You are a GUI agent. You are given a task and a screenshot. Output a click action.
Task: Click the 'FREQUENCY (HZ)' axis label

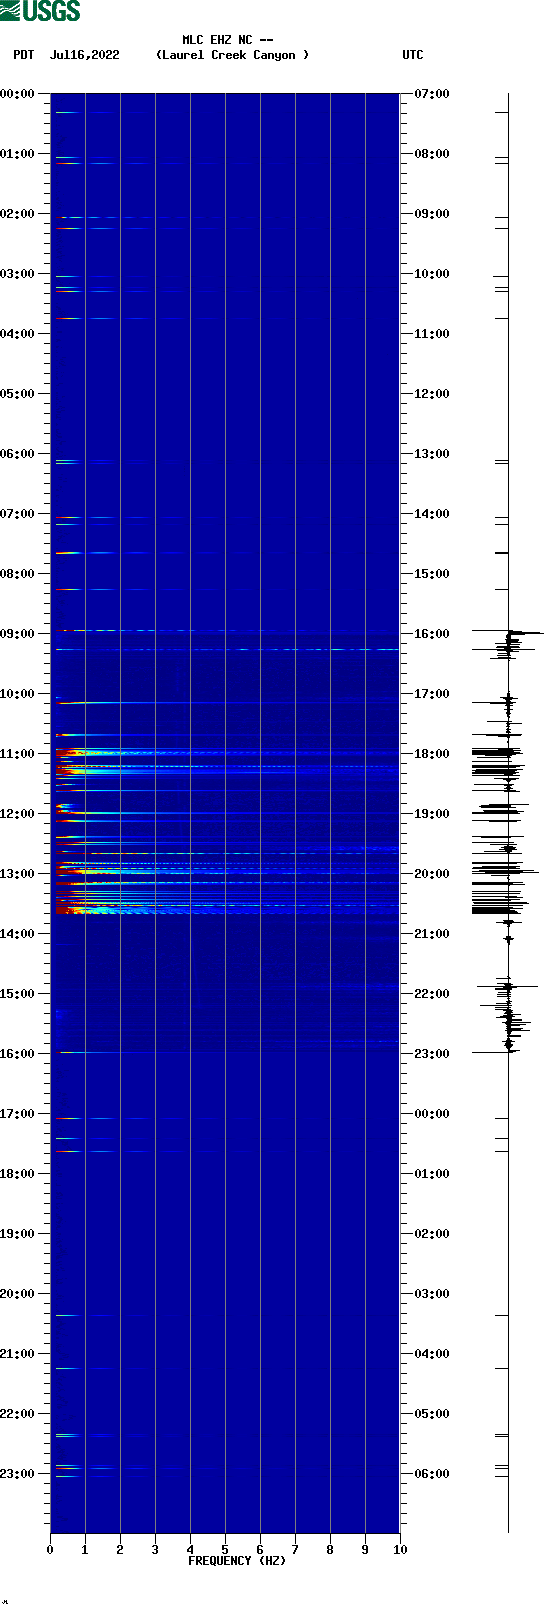point(237,1561)
